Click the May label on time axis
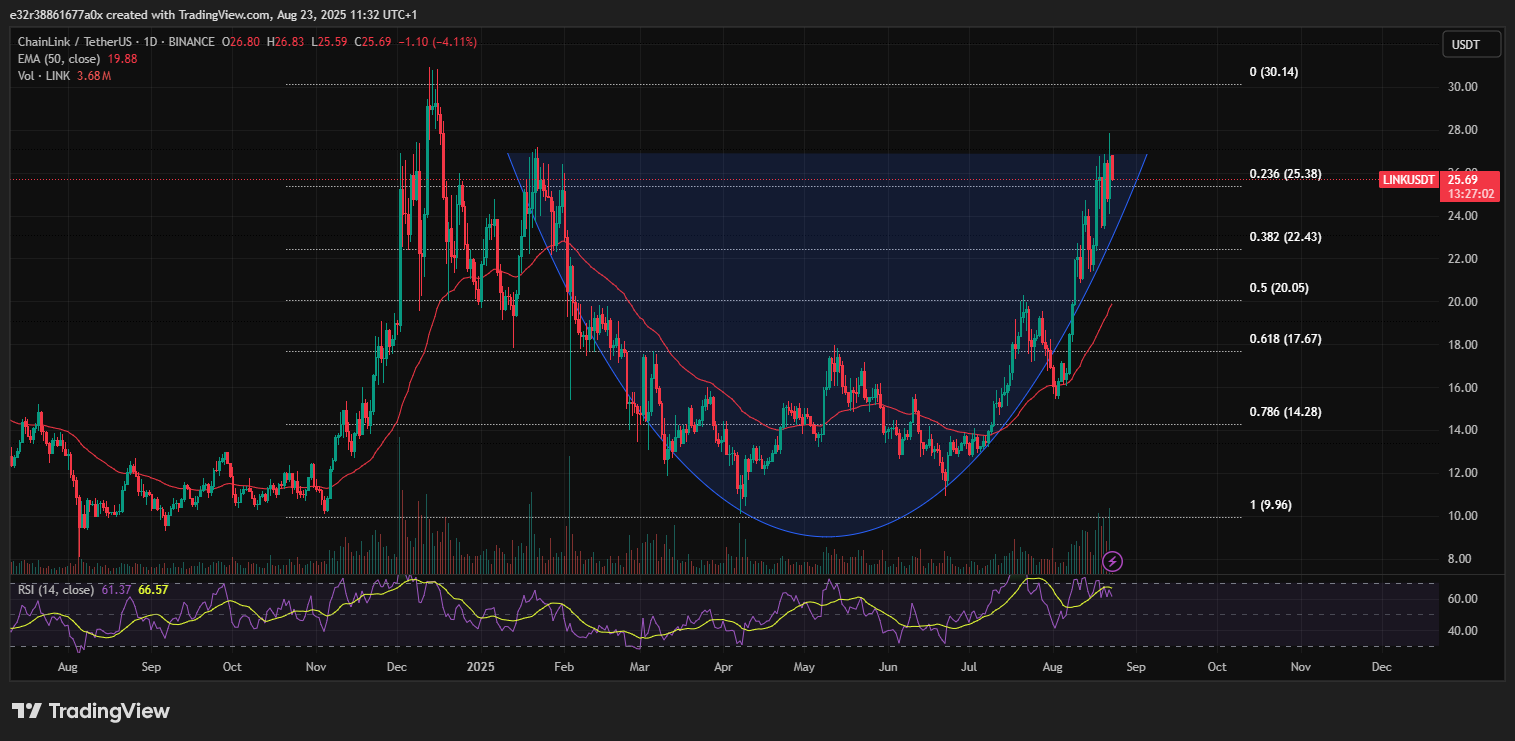This screenshot has height=741, width=1515. click(805, 665)
